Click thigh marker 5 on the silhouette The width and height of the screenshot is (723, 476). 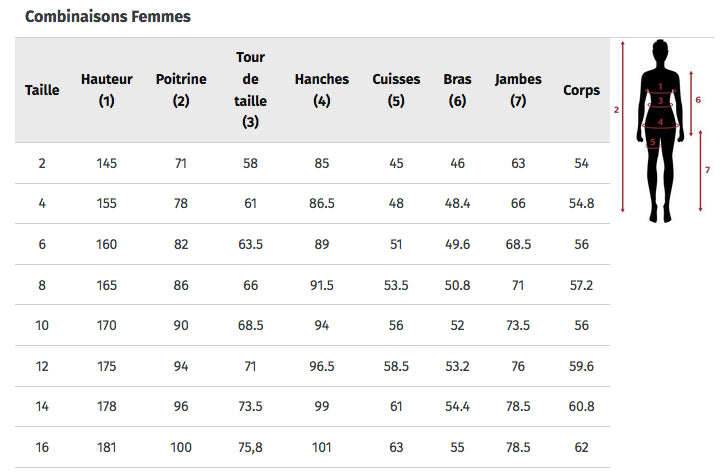653,143
